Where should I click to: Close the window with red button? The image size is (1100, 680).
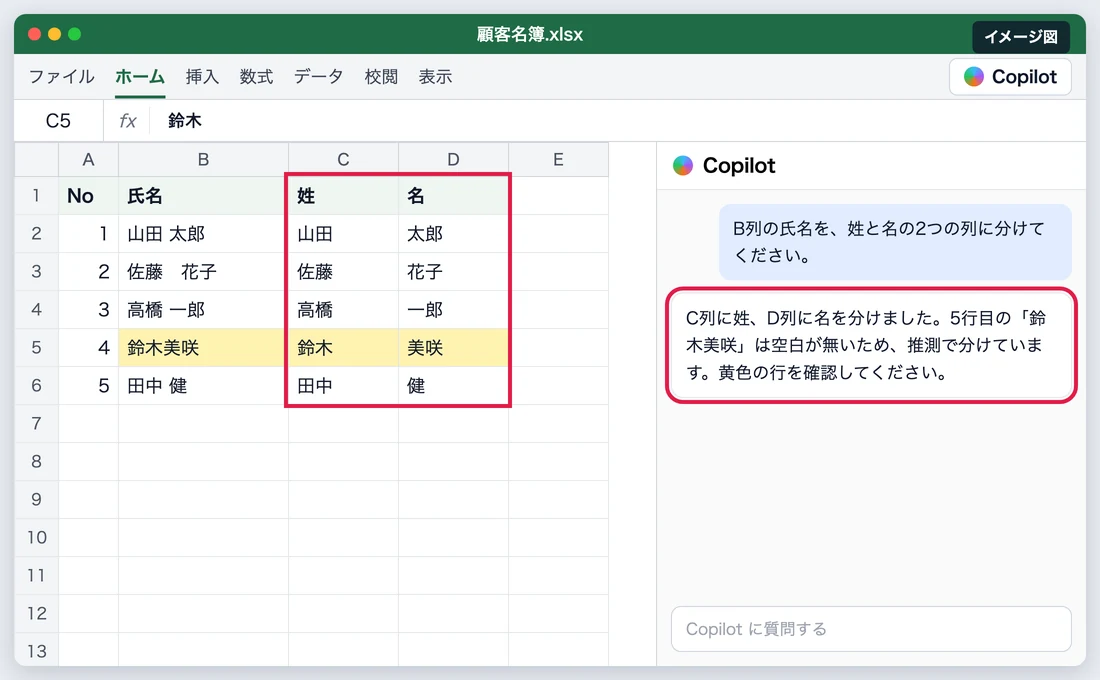point(34,34)
